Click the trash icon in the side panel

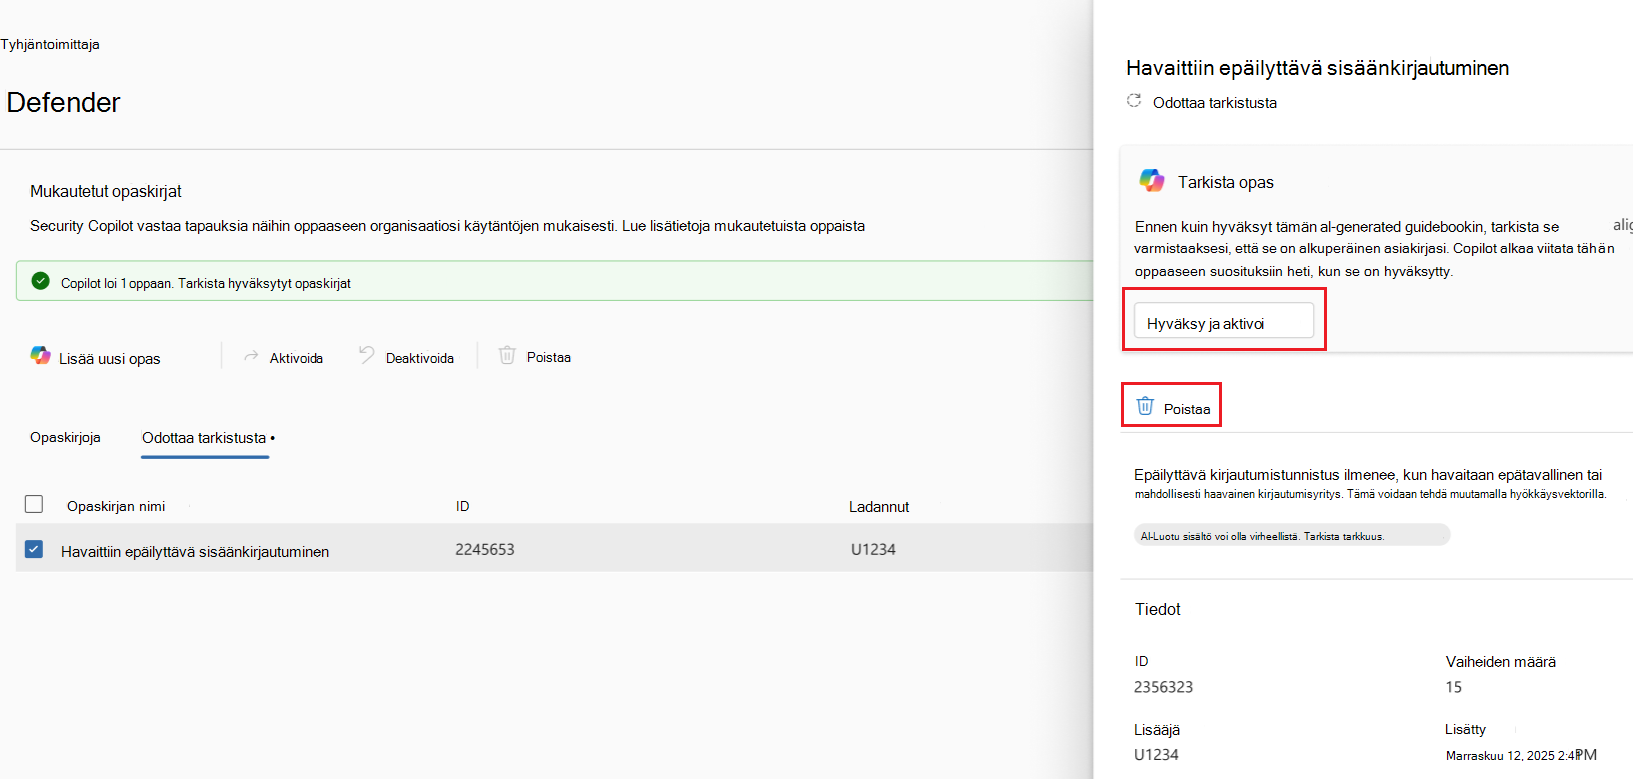pyautogui.click(x=1146, y=406)
